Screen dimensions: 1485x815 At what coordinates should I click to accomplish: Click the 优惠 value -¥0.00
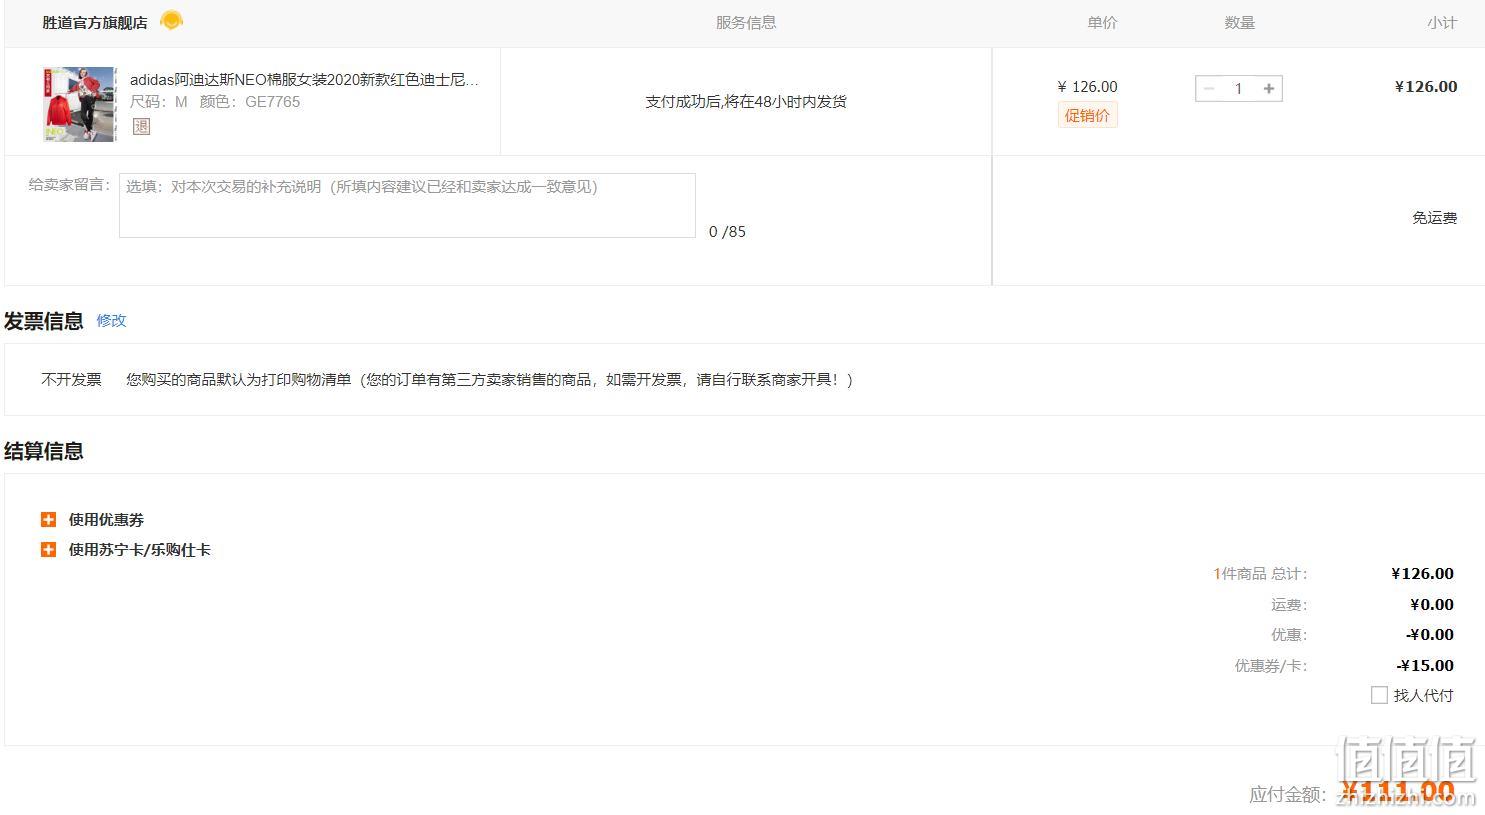point(1430,634)
